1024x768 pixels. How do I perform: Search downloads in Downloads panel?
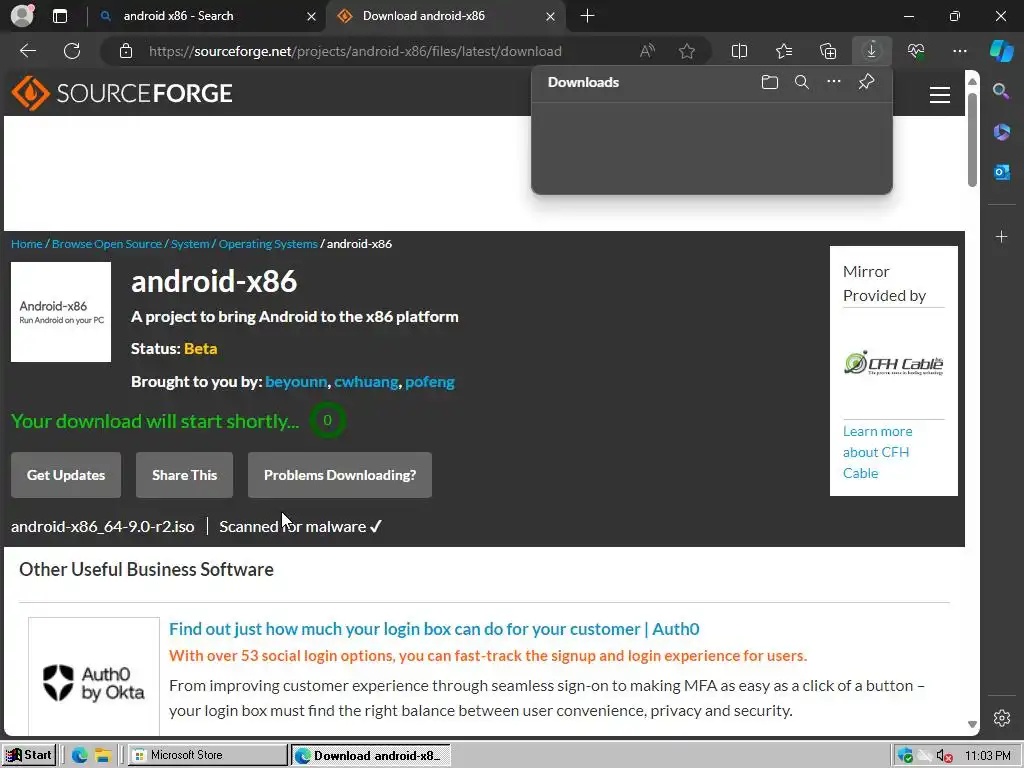pyautogui.click(x=802, y=82)
